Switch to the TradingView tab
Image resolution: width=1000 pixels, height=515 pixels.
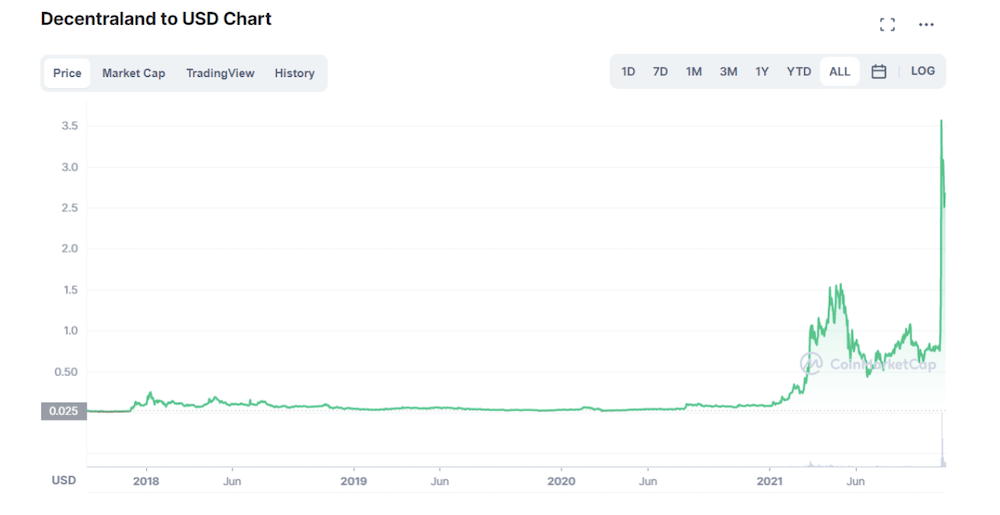tap(220, 73)
